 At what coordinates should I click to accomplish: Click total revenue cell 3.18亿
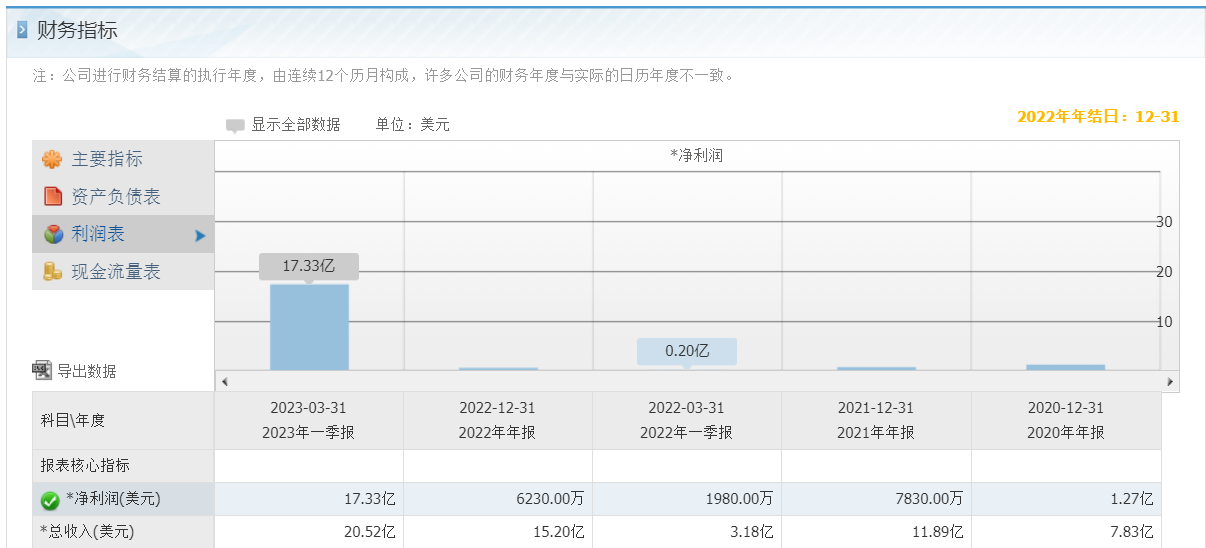pos(687,532)
